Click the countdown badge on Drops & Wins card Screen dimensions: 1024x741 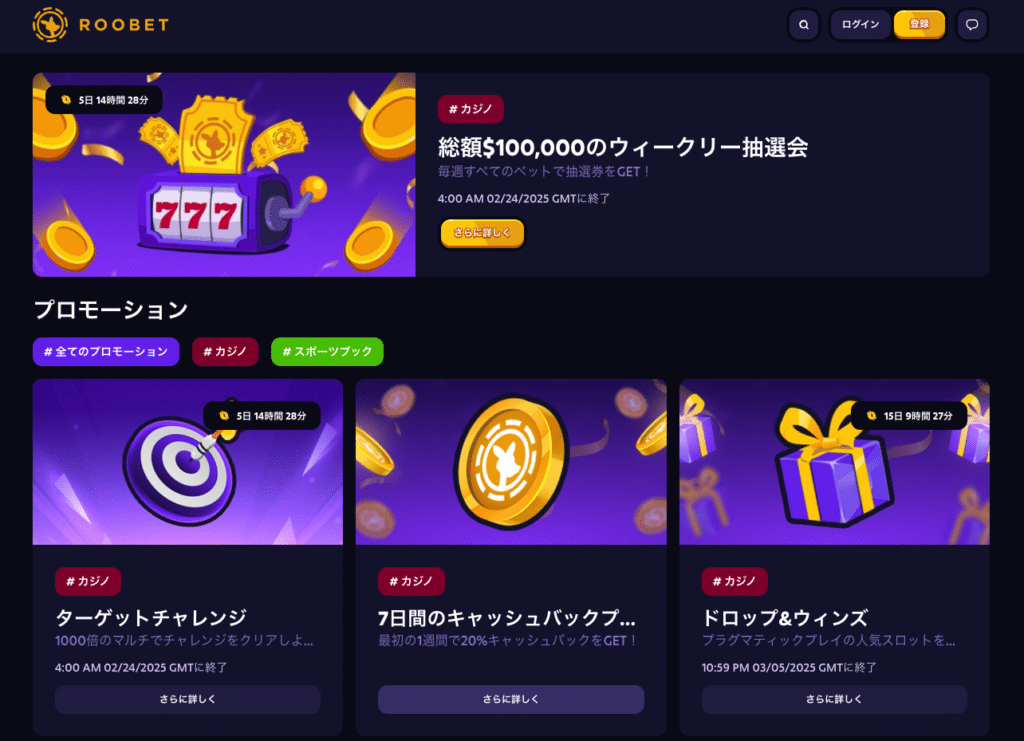click(x=909, y=416)
